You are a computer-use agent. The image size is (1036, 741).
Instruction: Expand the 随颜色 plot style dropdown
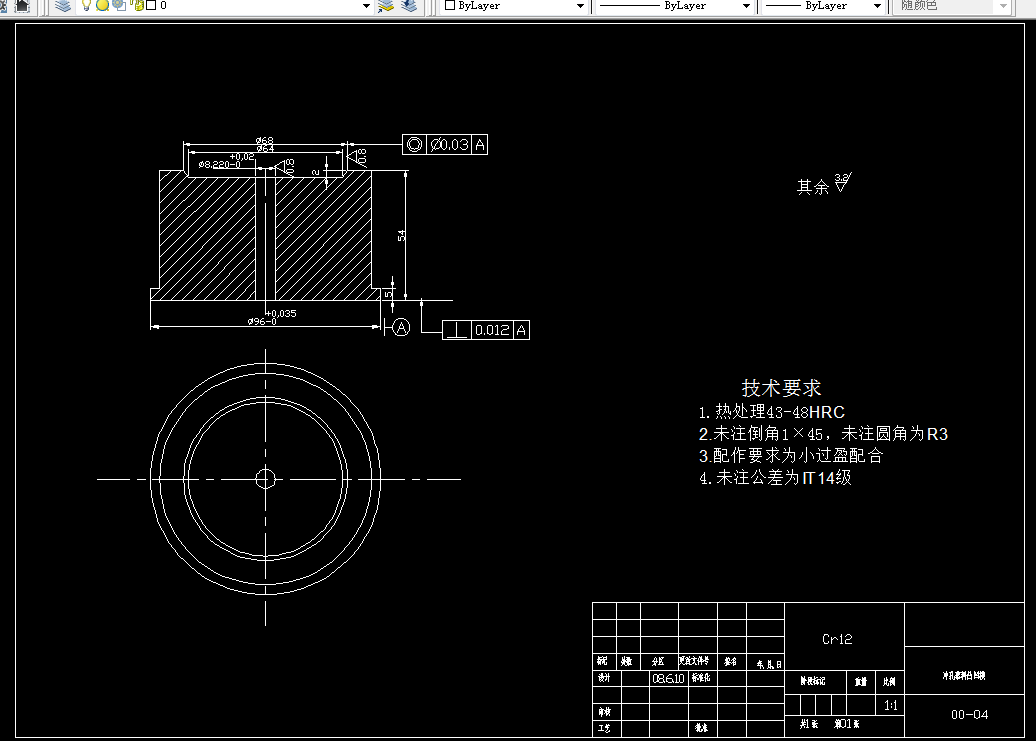(1003, 6)
